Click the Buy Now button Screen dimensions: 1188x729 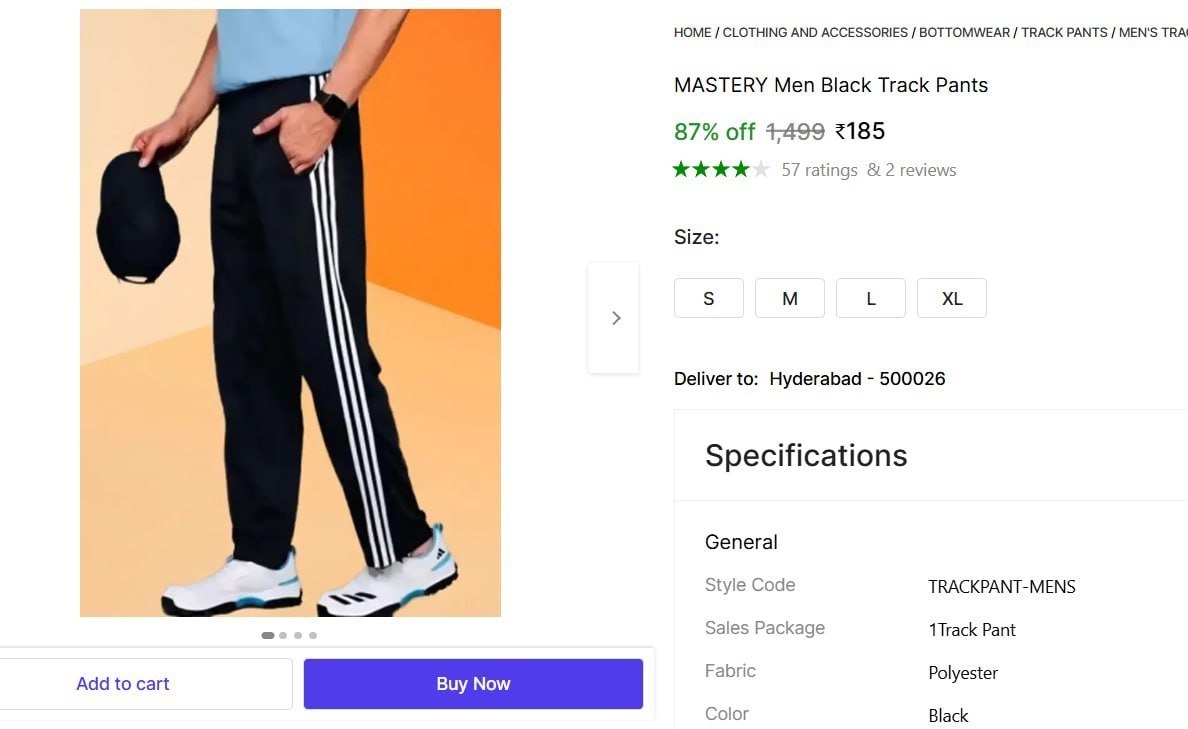pos(473,683)
